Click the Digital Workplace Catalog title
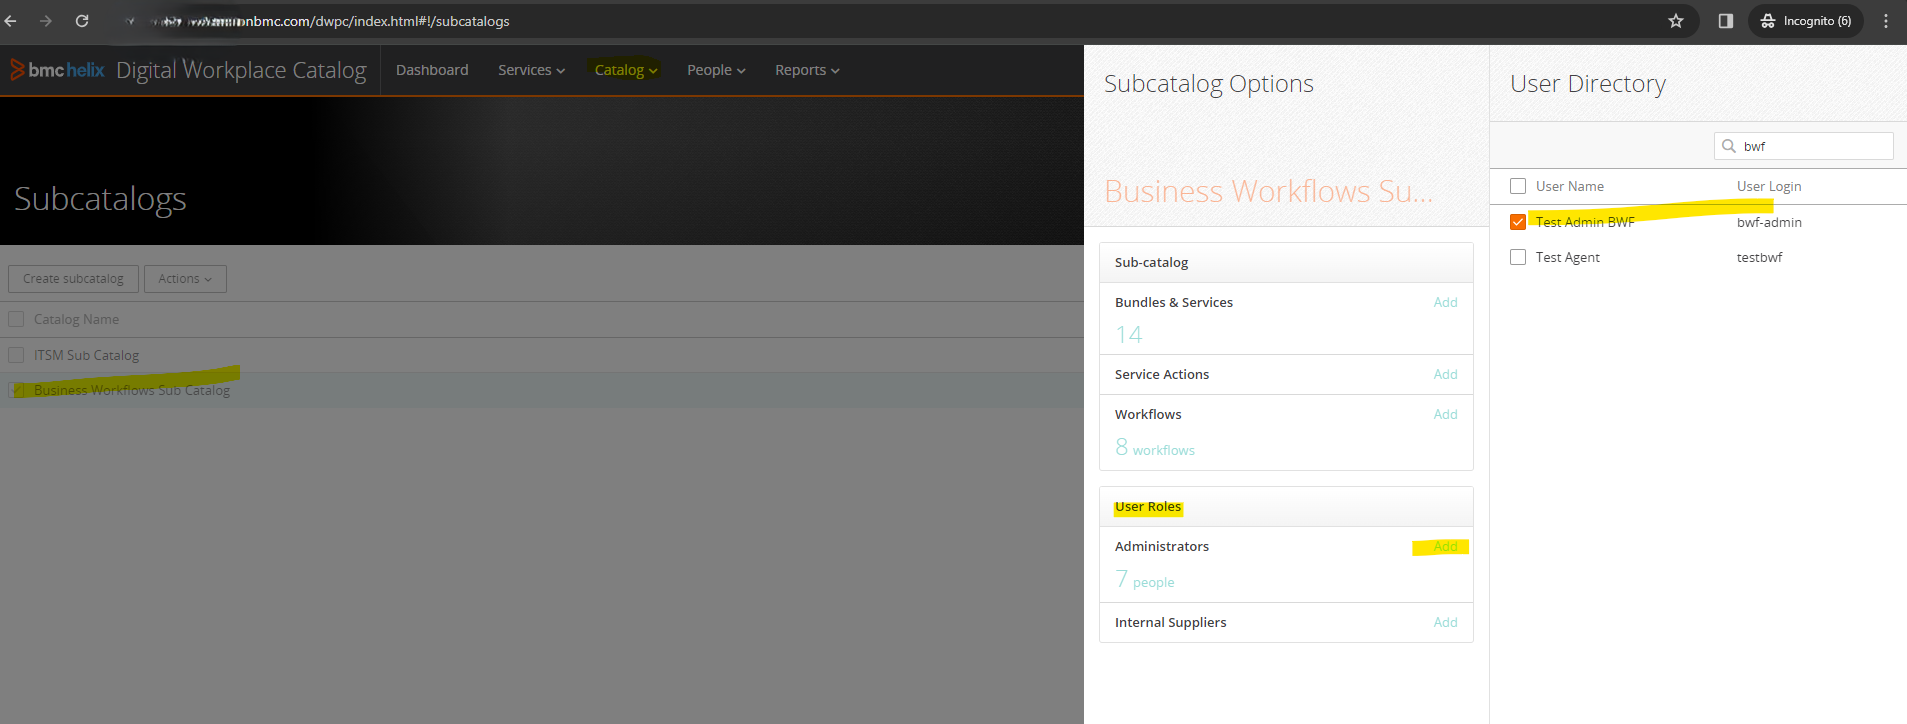Image resolution: width=1907 pixels, height=724 pixels. pos(241,70)
